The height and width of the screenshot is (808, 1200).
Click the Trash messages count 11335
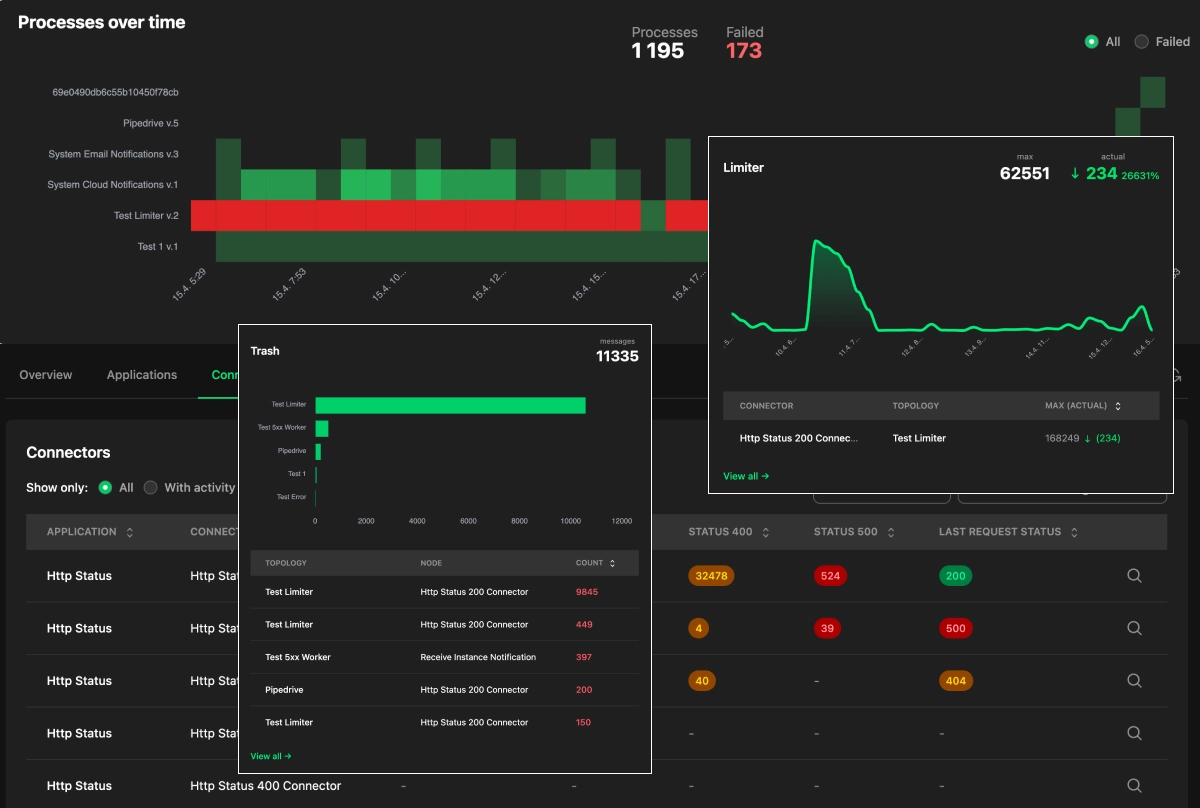(x=617, y=356)
